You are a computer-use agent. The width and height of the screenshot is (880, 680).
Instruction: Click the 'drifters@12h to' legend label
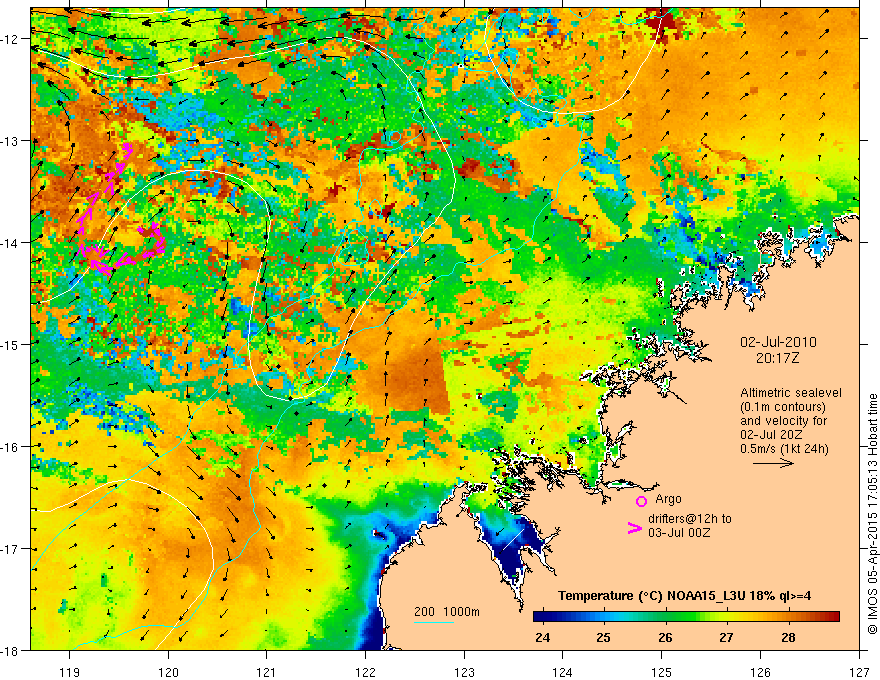point(690,518)
